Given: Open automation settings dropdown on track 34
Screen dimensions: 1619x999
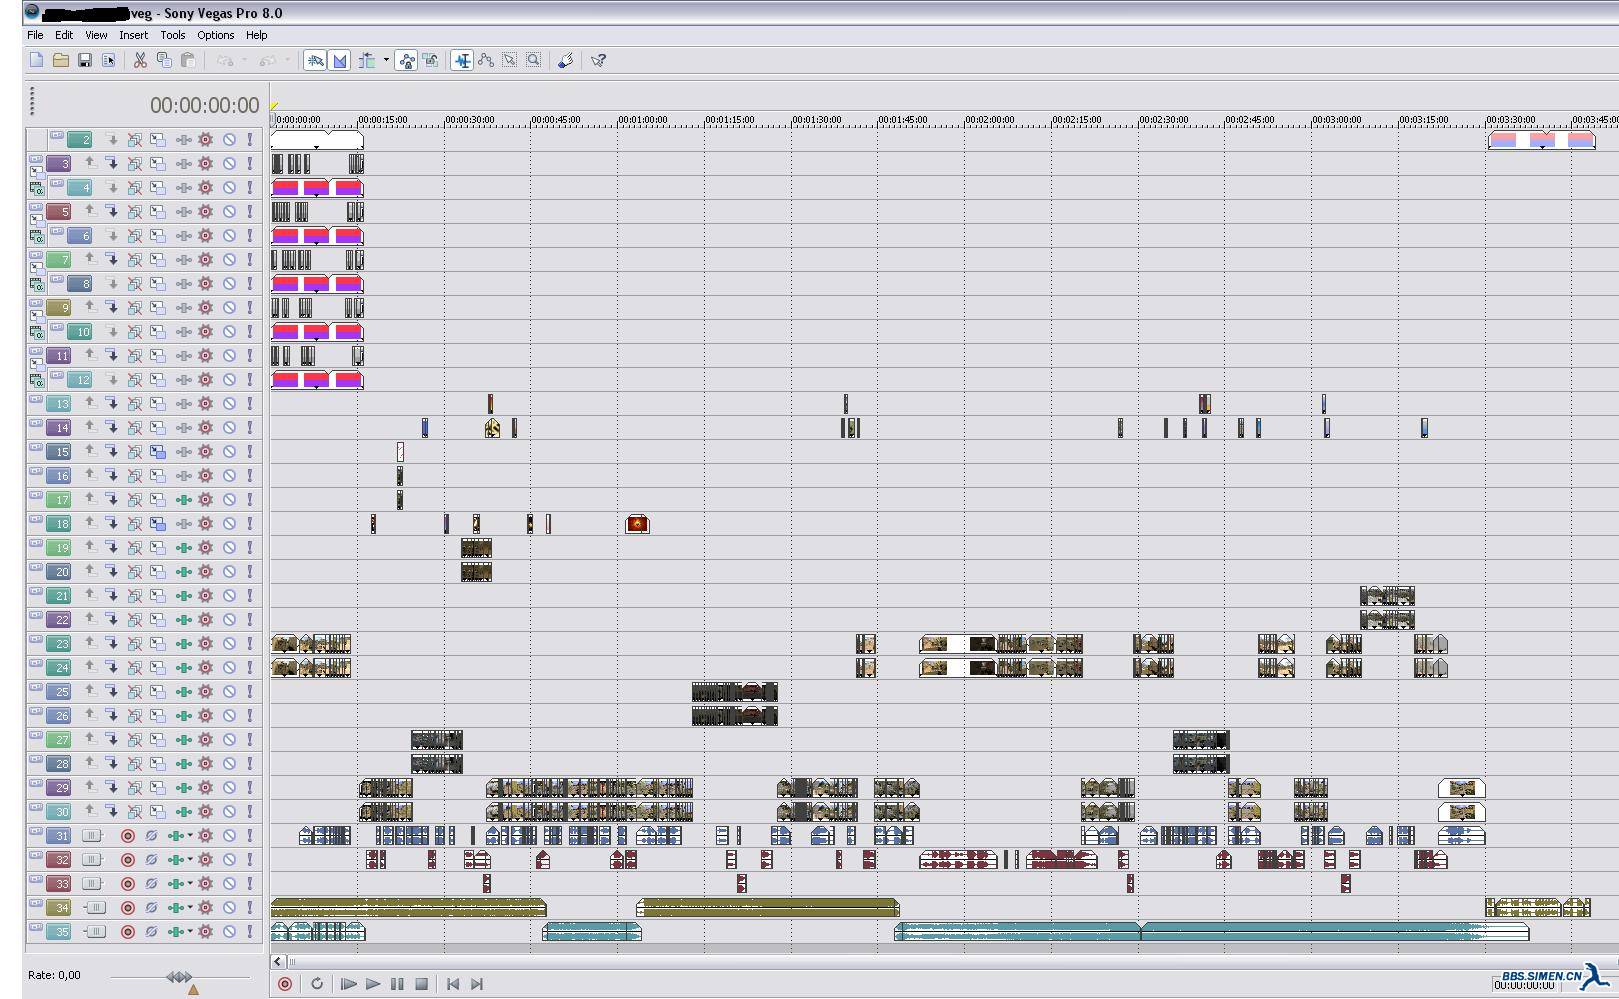Looking at the screenshot, I should coord(190,907).
